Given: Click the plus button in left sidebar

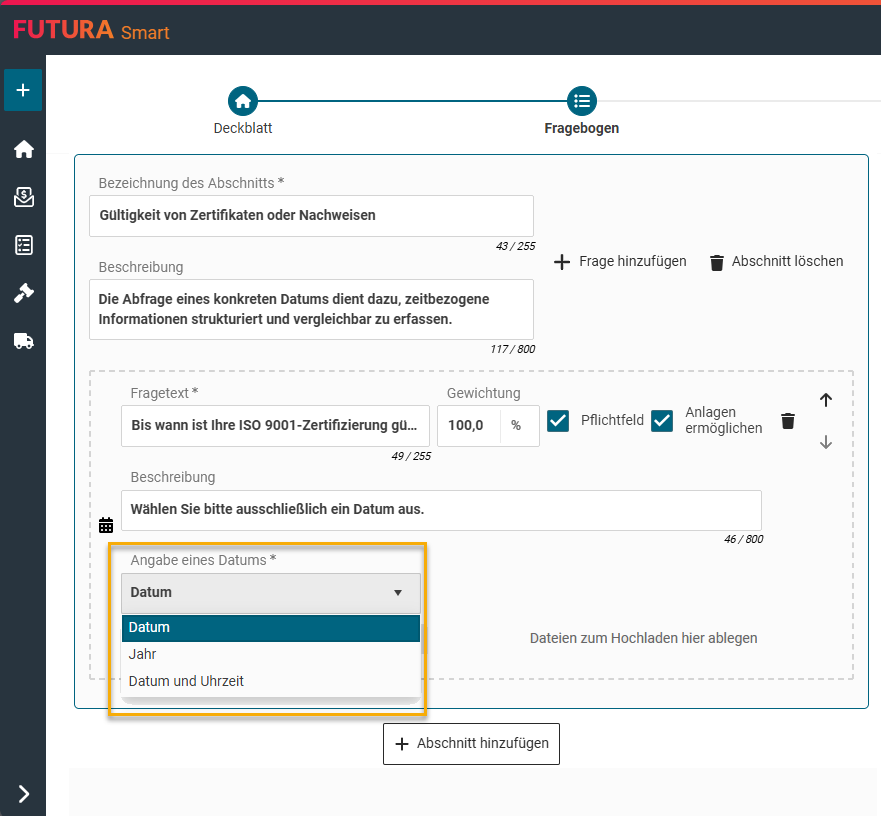Looking at the screenshot, I should coord(23,90).
